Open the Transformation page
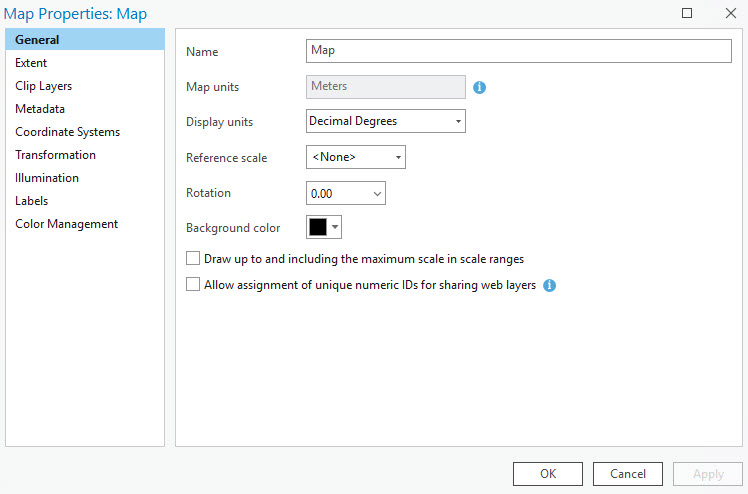The width and height of the screenshot is (748, 494). click(x=55, y=155)
